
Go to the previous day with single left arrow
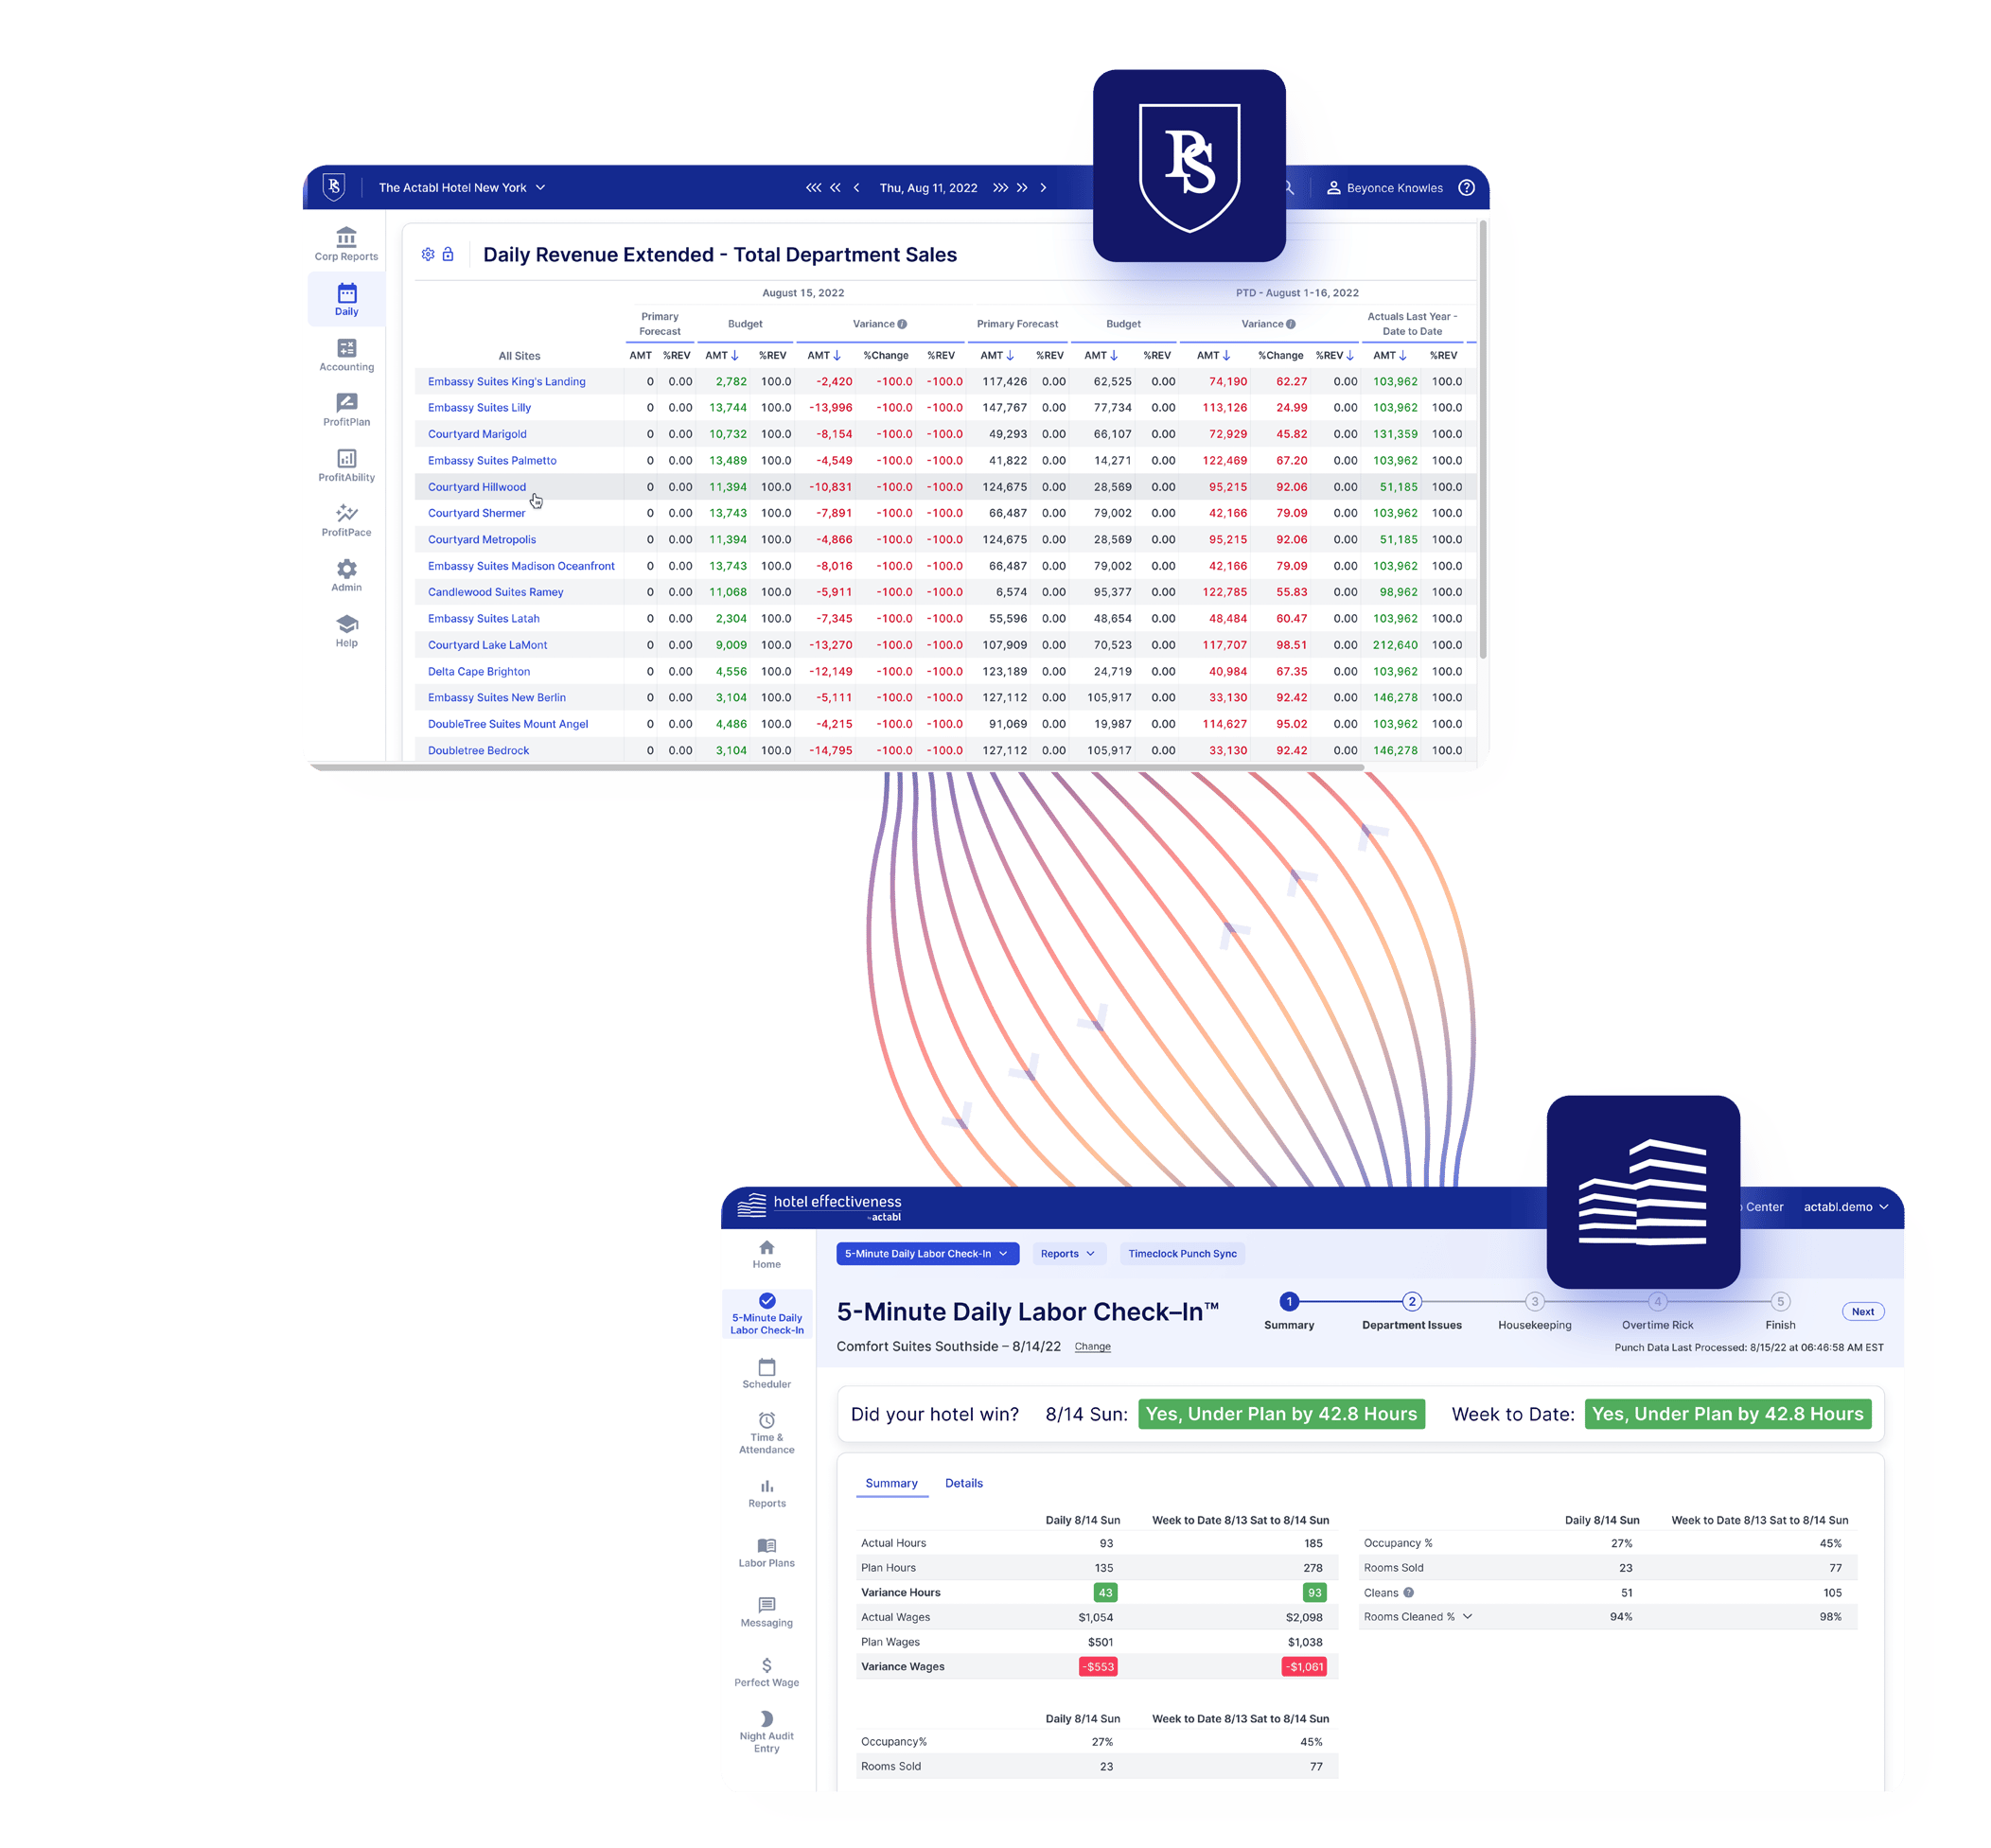coord(857,187)
